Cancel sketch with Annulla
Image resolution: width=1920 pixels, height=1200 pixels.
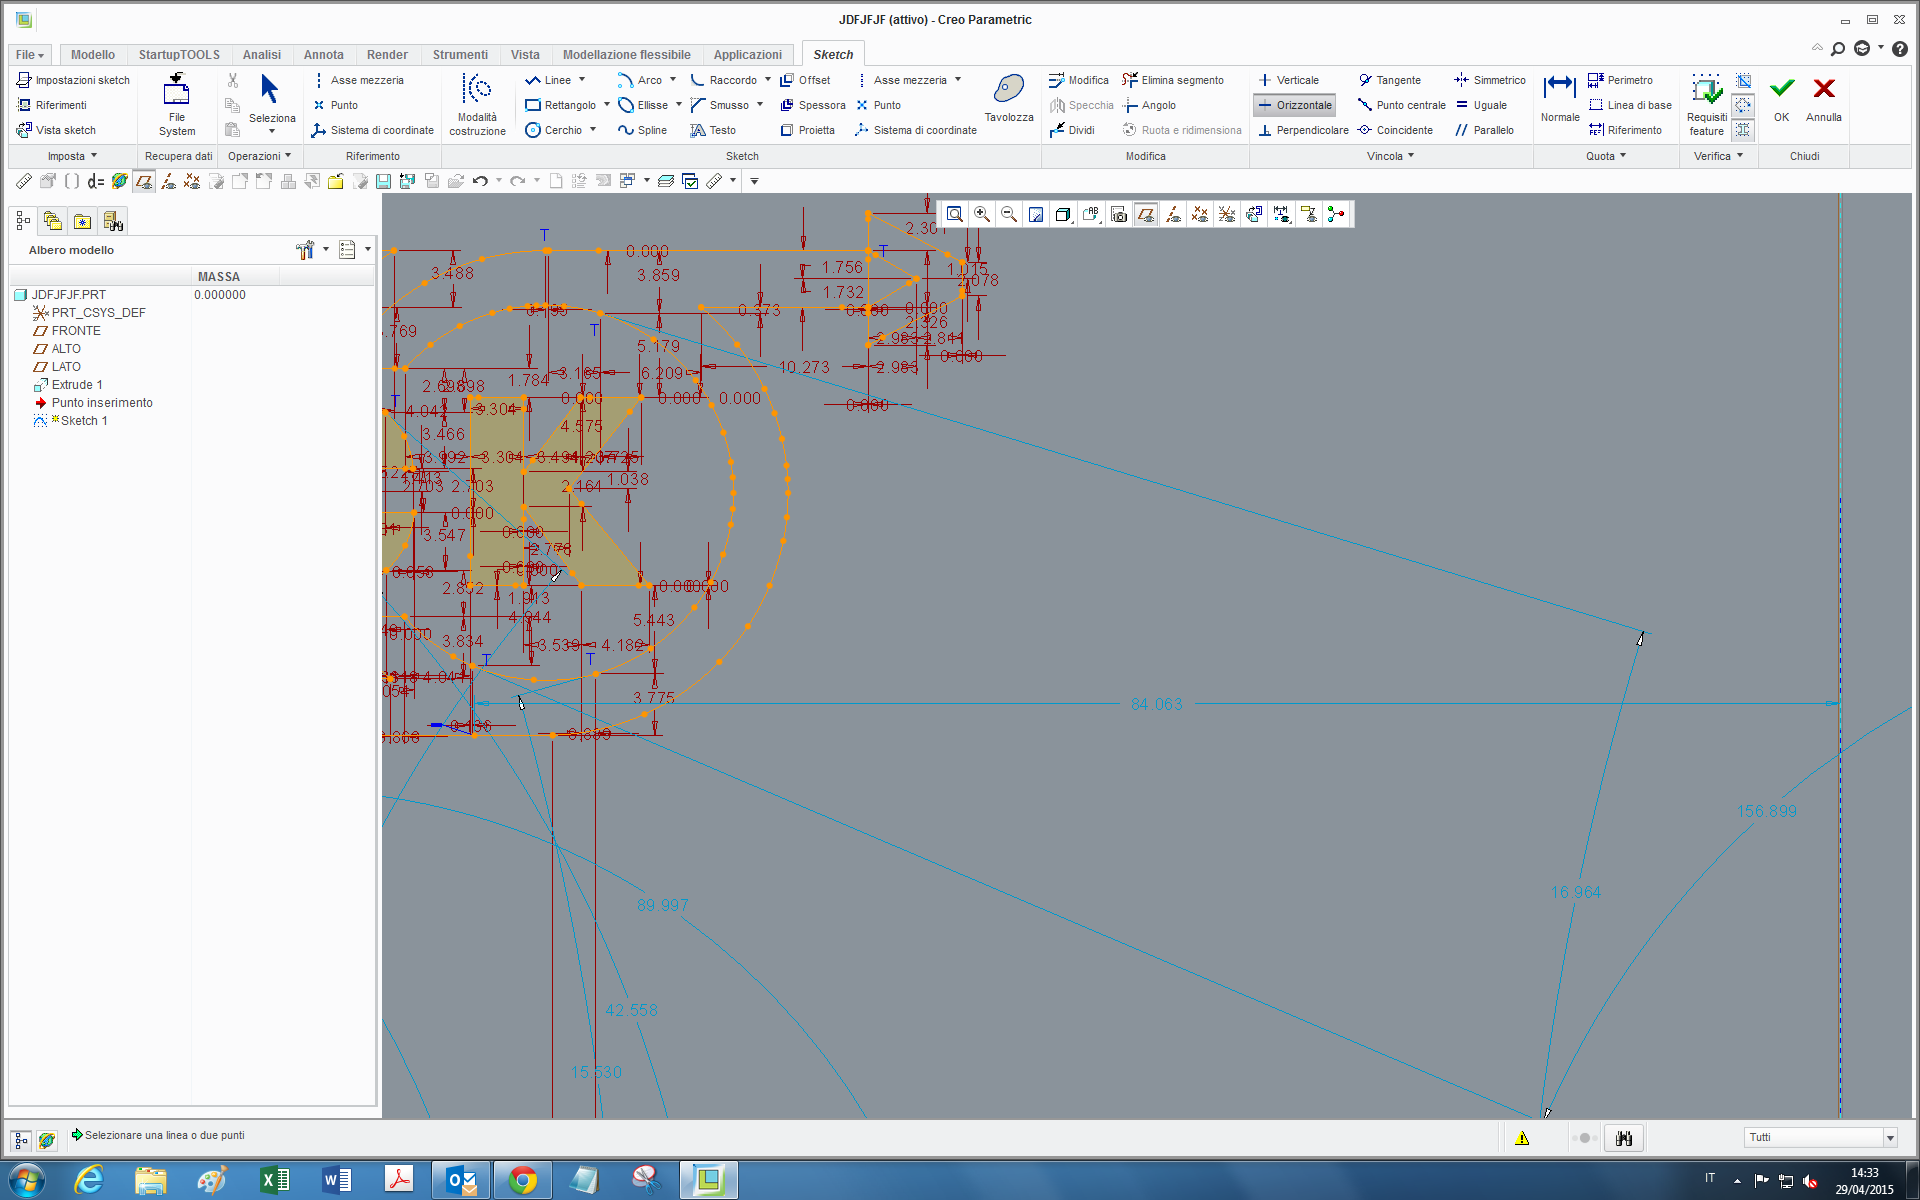tap(1823, 98)
